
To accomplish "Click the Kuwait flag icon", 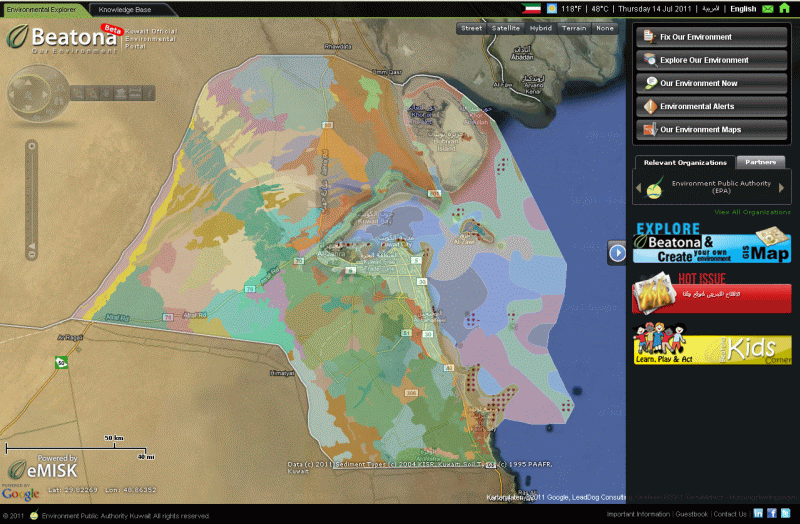I will [x=531, y=8].
